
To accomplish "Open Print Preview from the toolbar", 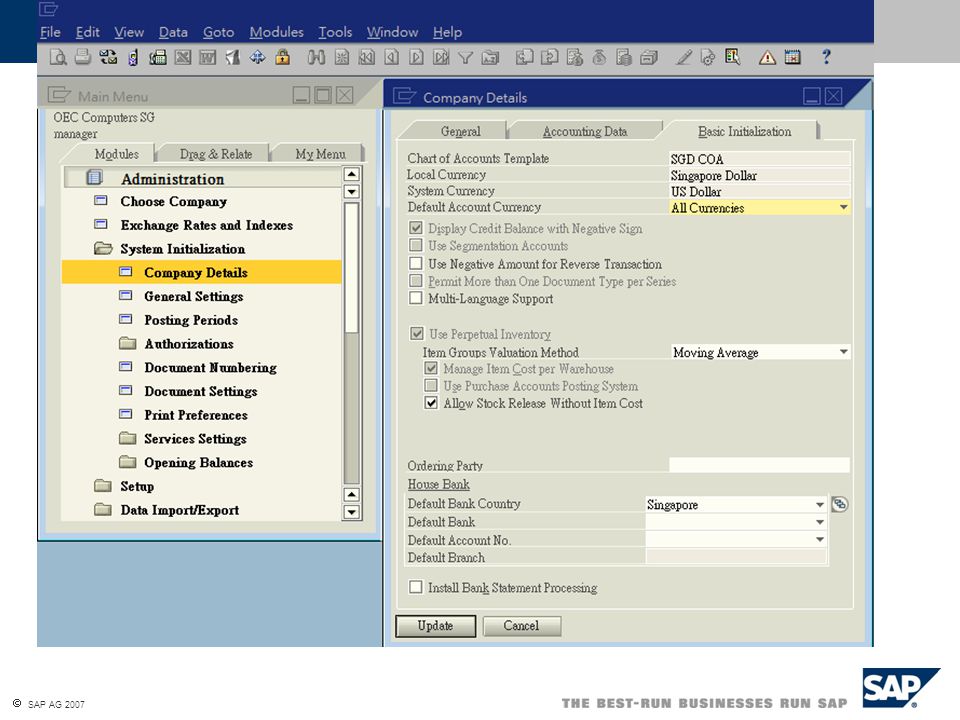I will (58, 57).
